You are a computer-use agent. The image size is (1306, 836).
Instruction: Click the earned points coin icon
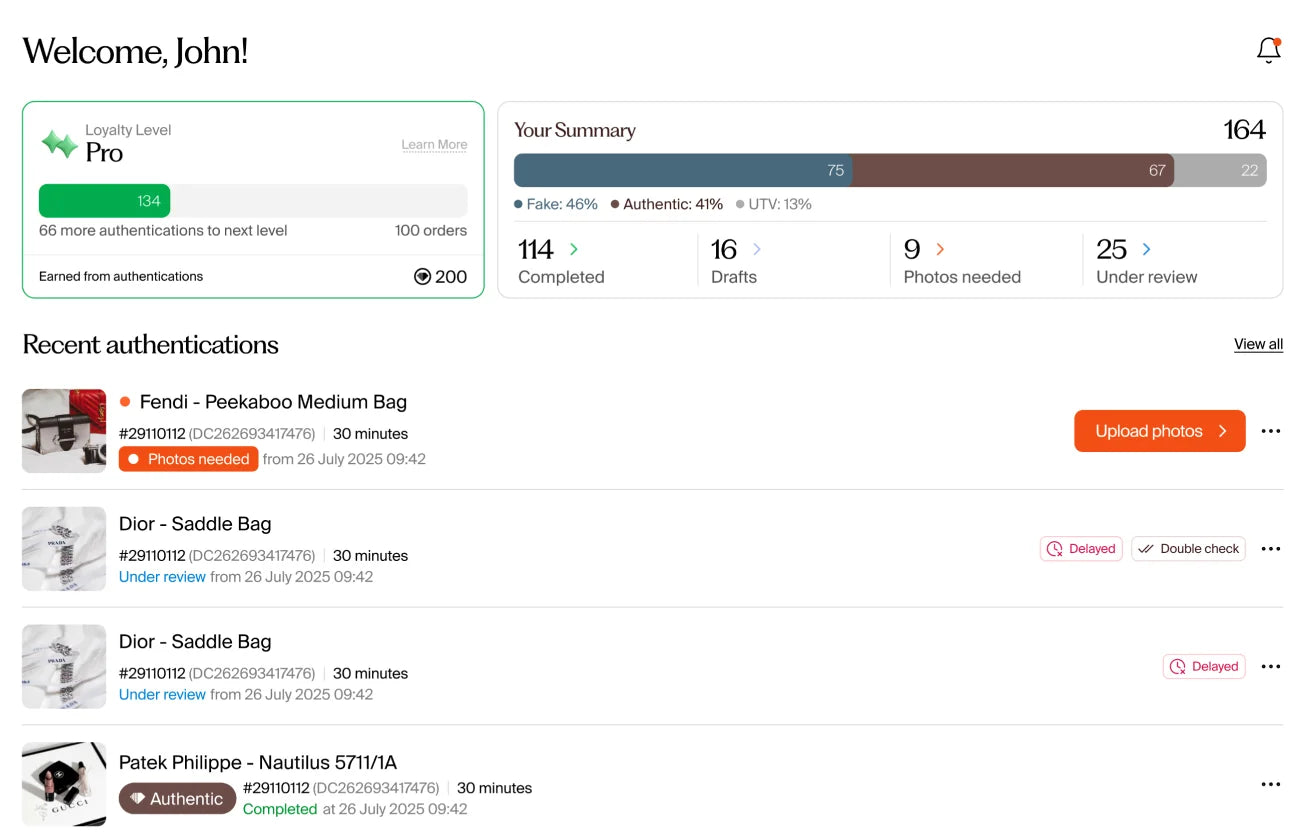(x=422, y=277)
